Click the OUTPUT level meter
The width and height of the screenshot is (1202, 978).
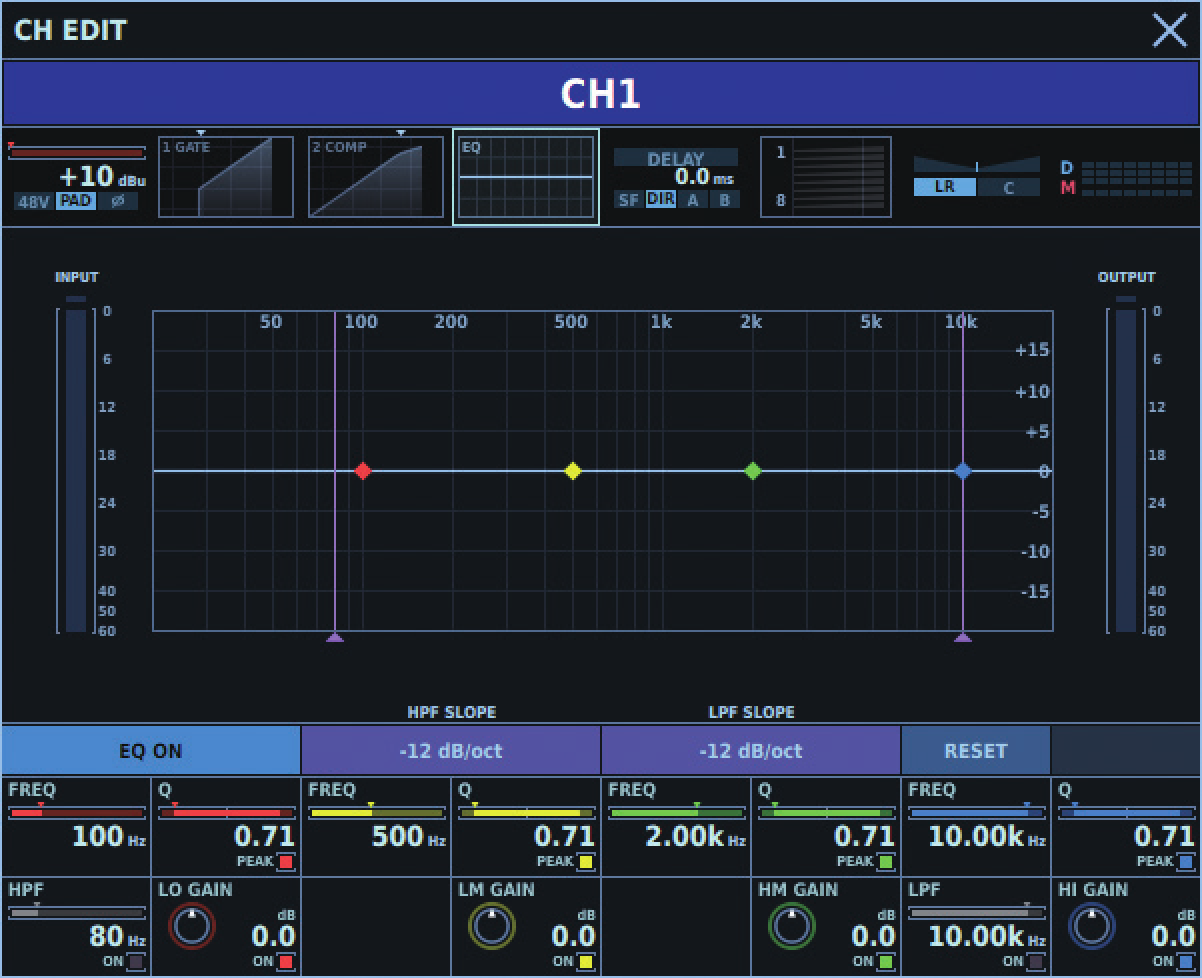[x=1126, y=470]
